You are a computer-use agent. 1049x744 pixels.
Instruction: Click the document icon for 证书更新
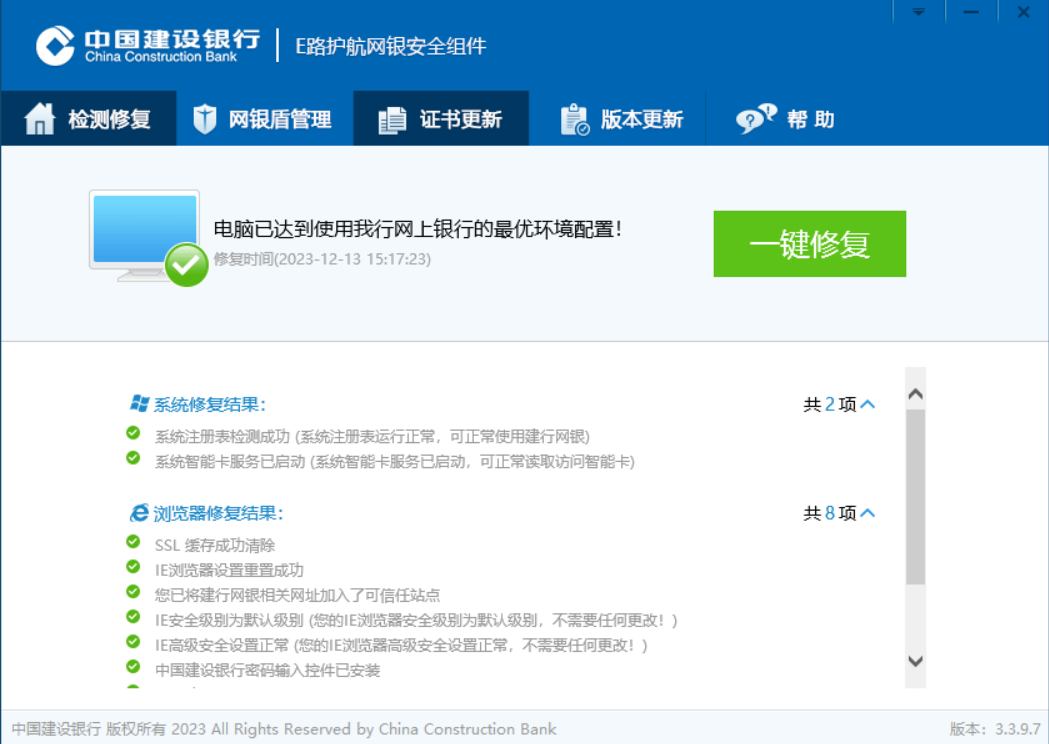pyautogui.click(x=393, y=119)
